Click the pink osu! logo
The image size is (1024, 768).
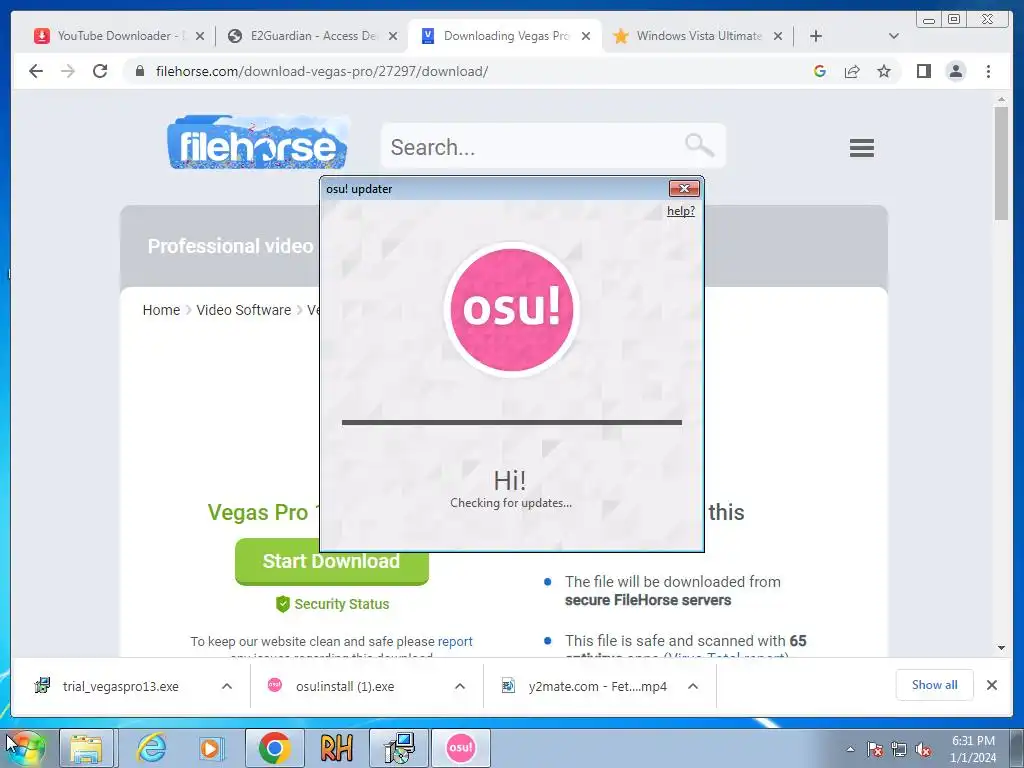(511, 309)
